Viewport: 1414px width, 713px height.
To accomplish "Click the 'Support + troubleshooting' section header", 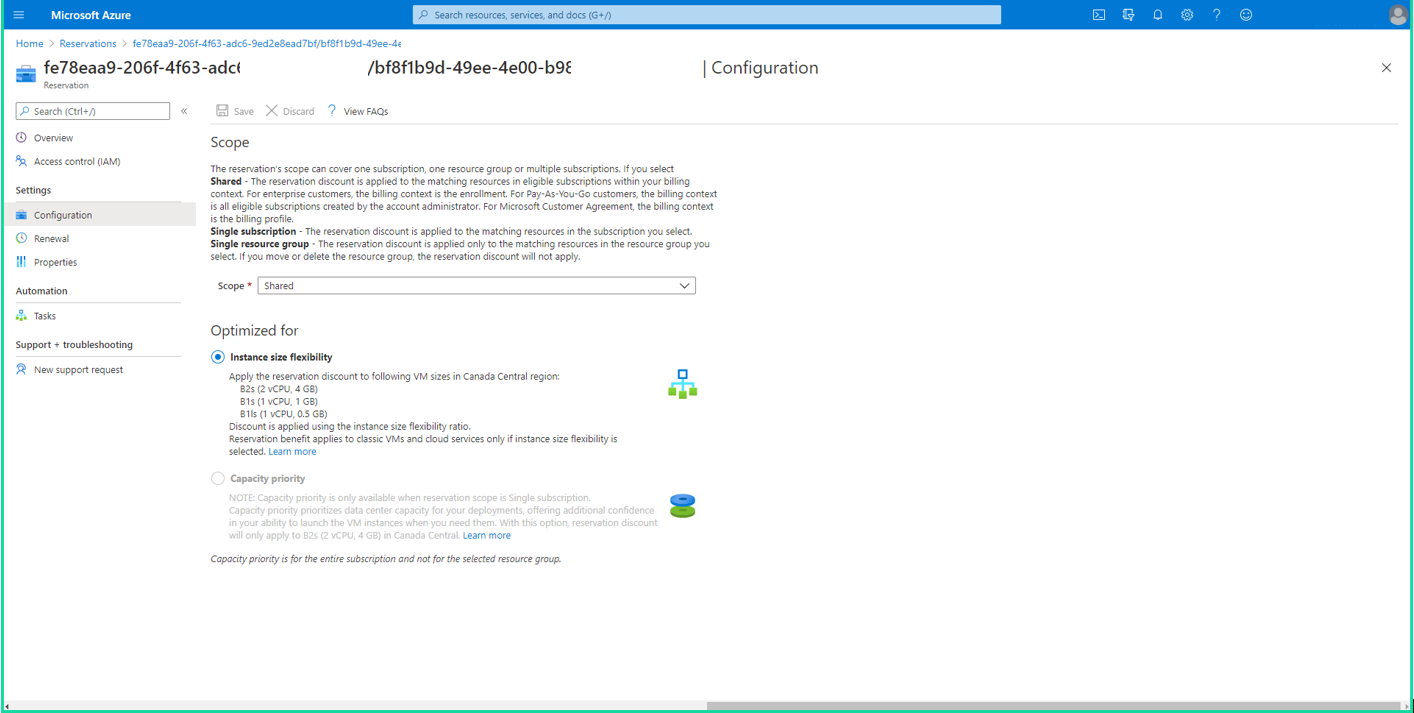I will click(x=74, y=345).
